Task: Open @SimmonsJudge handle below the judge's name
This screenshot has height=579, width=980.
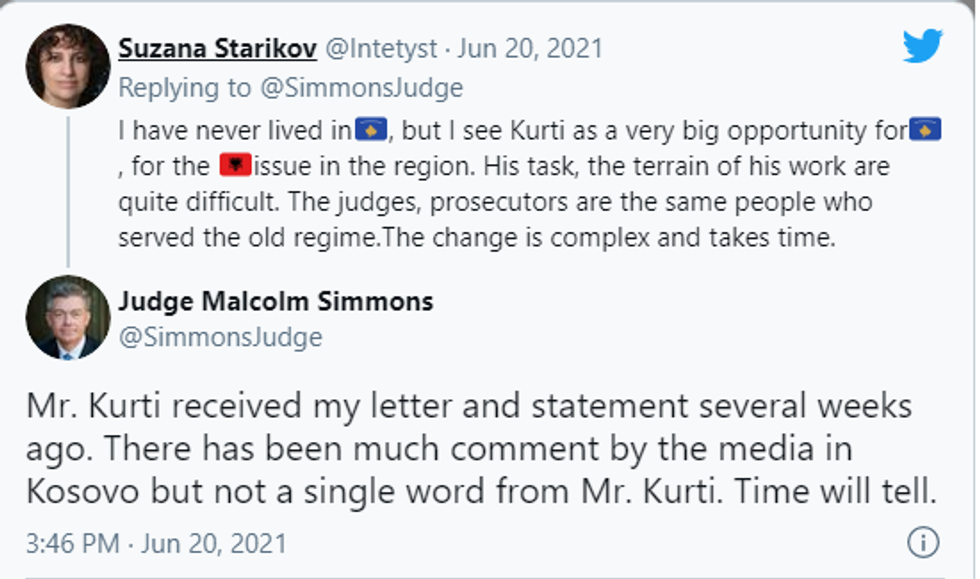Action: (220, 337)
